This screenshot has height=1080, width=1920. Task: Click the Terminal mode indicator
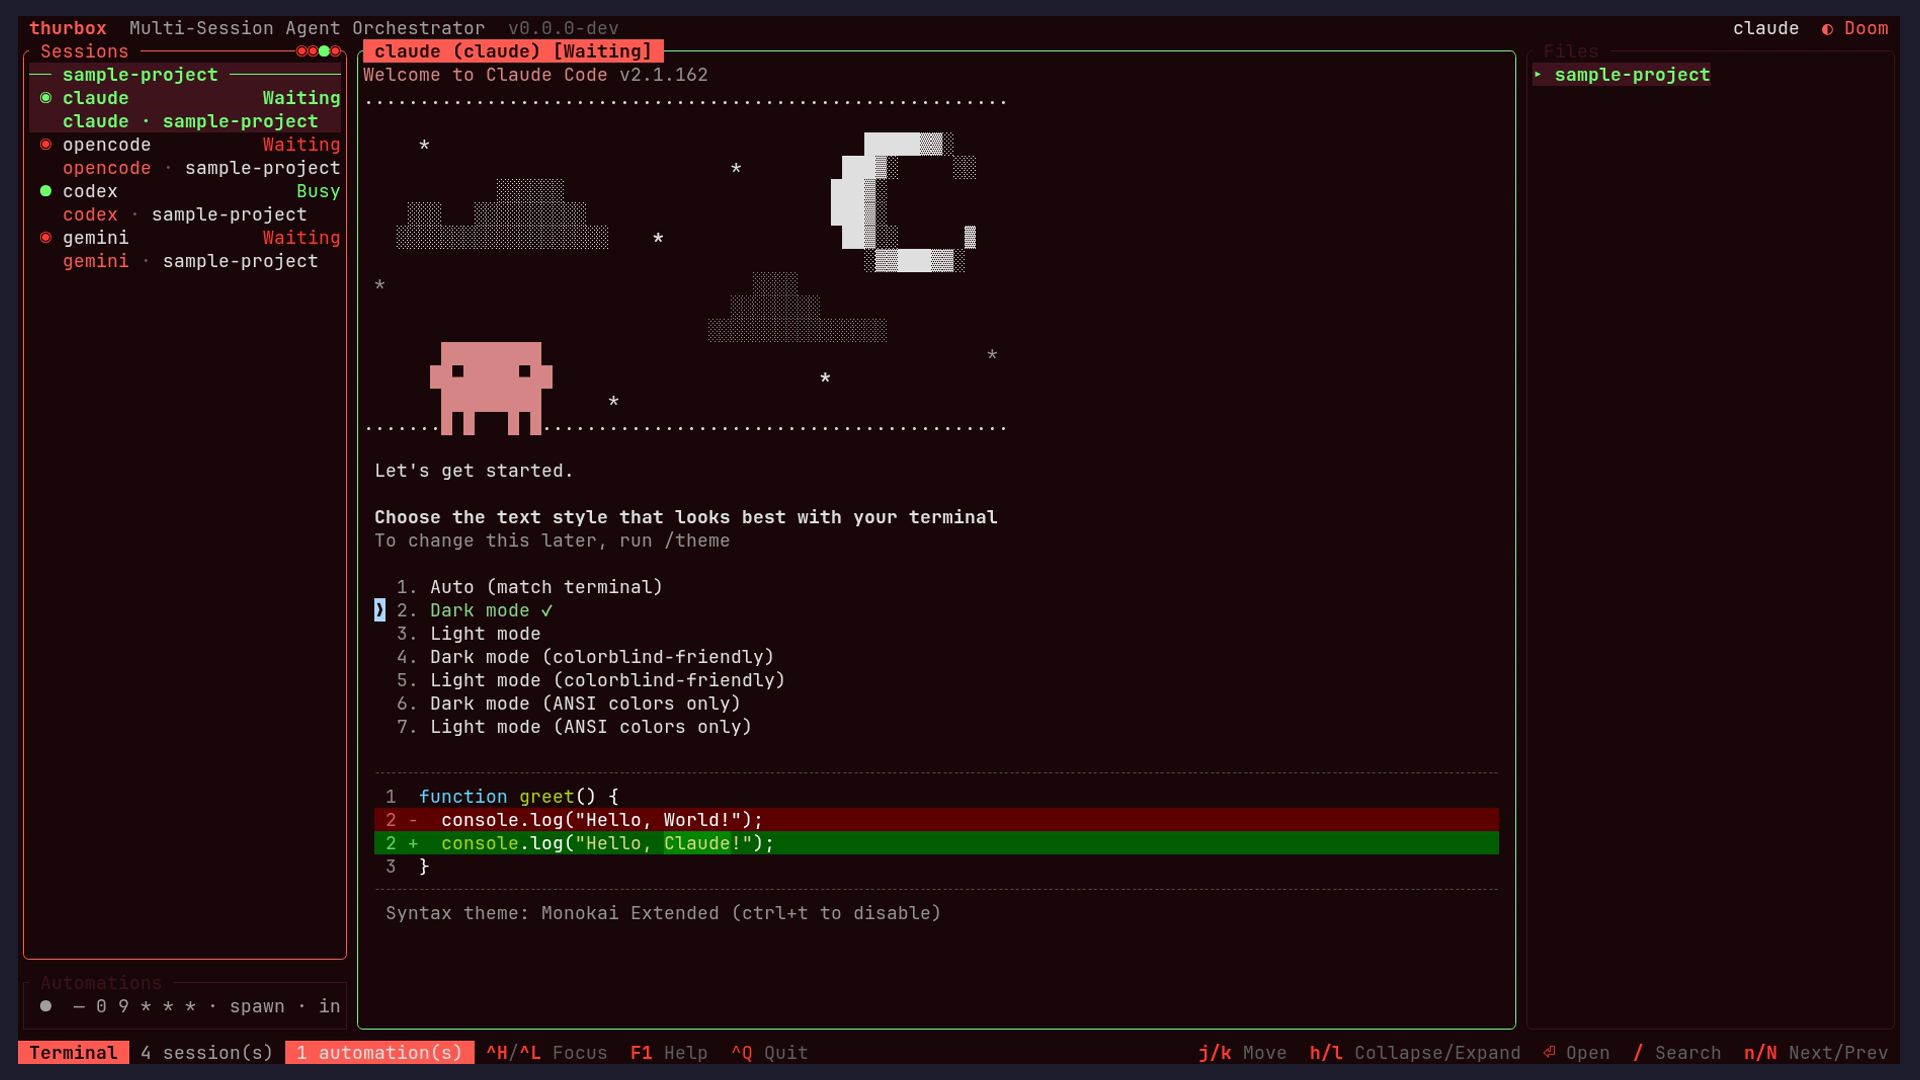[x=73, y=1053]
